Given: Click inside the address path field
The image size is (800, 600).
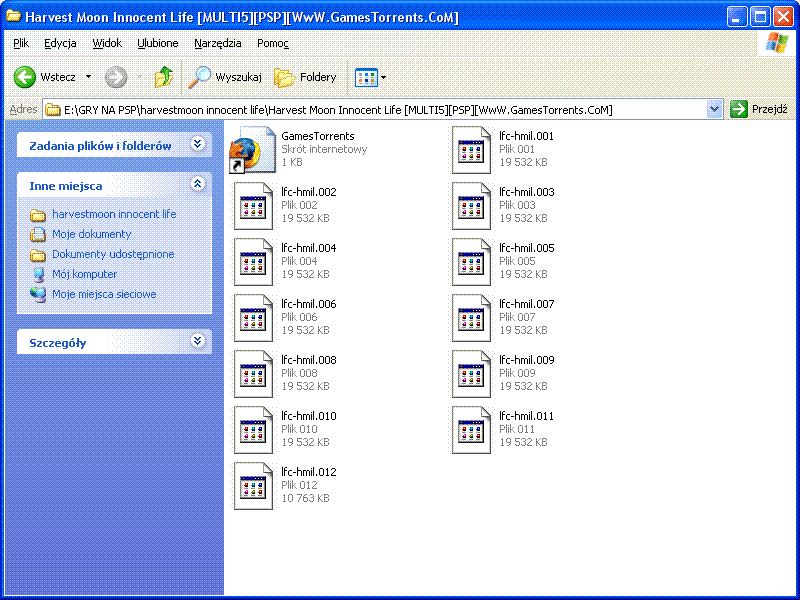Looking at the screenshot, I should pyautogui.click(x=380, y=109).
